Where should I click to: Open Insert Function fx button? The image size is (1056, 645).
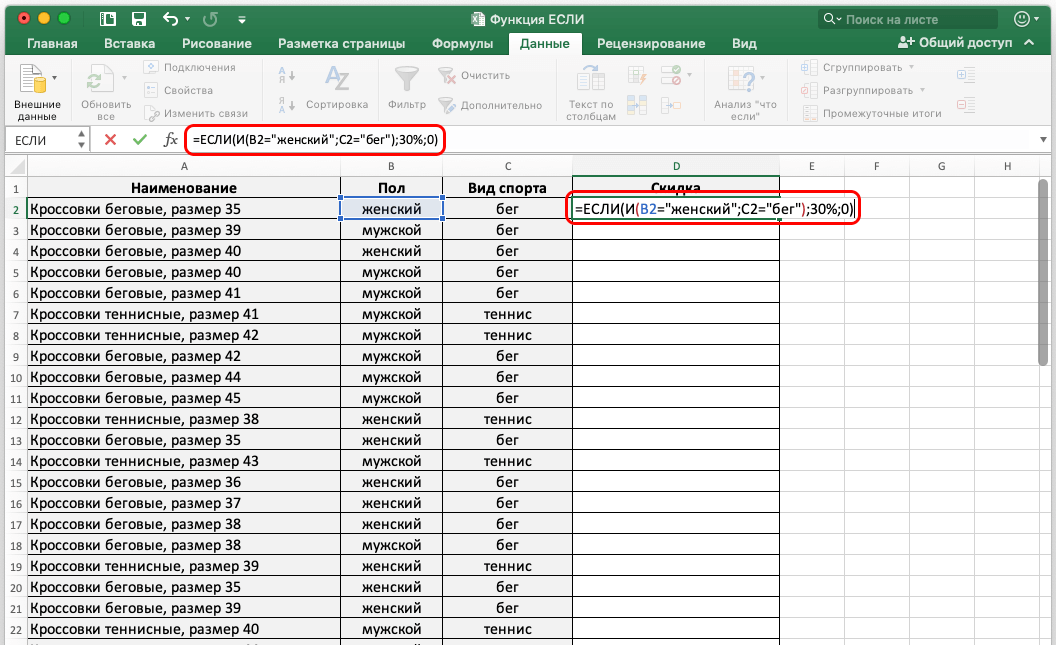pos(171,140)
